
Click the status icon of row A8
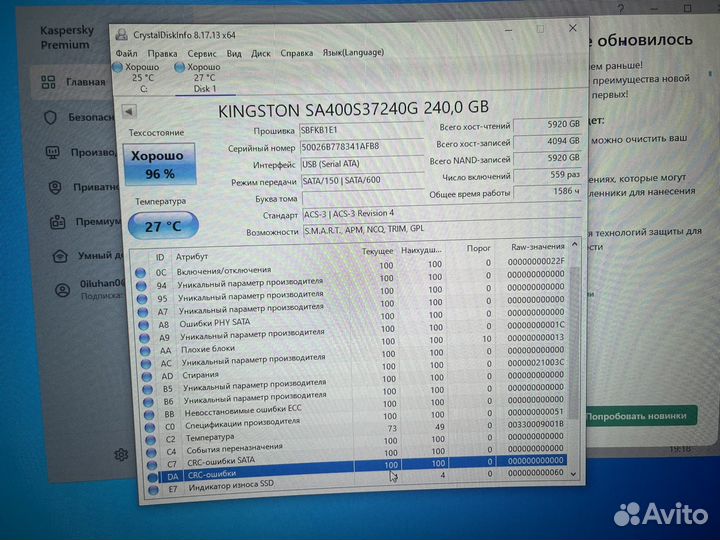pos(143,325)
